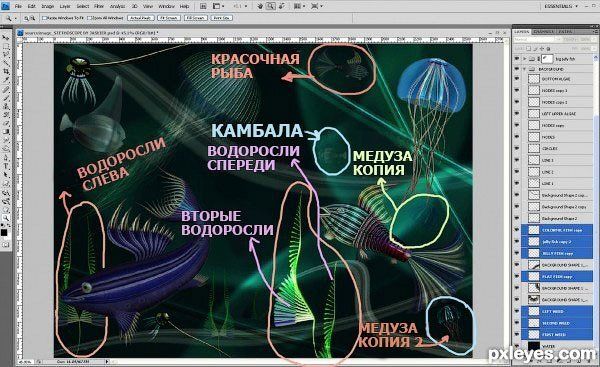The height and width of the screenshot is (367, 600).
Task: Click the foreground color swatch
Action: coord(4,232)
